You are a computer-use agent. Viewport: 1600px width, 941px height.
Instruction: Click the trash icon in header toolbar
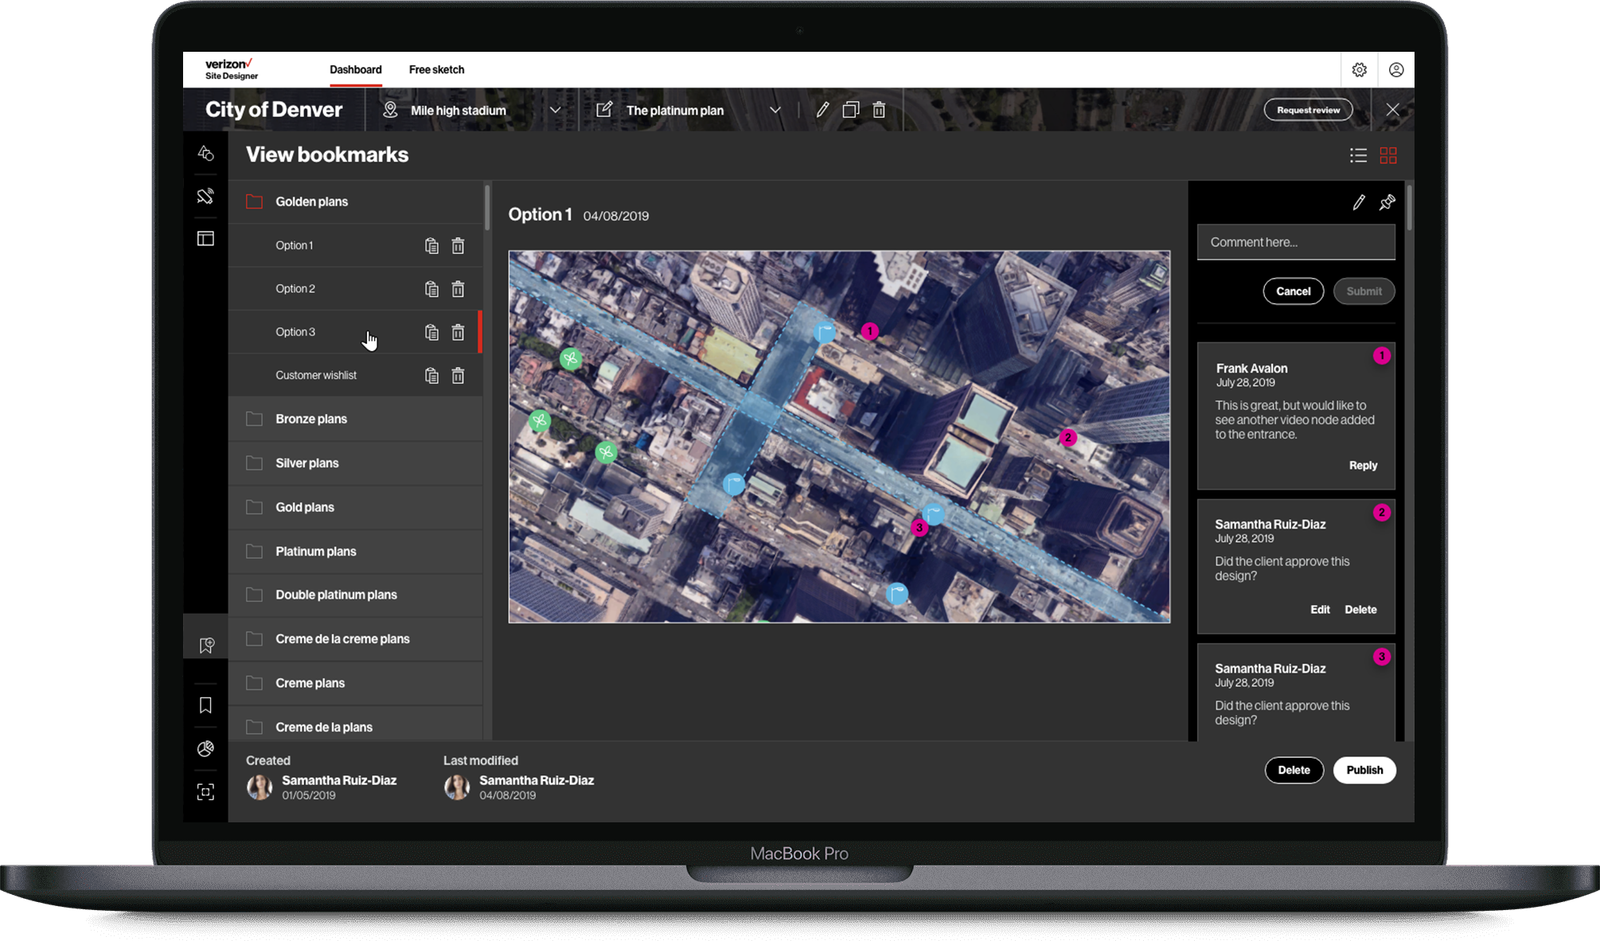coord(879,110)
